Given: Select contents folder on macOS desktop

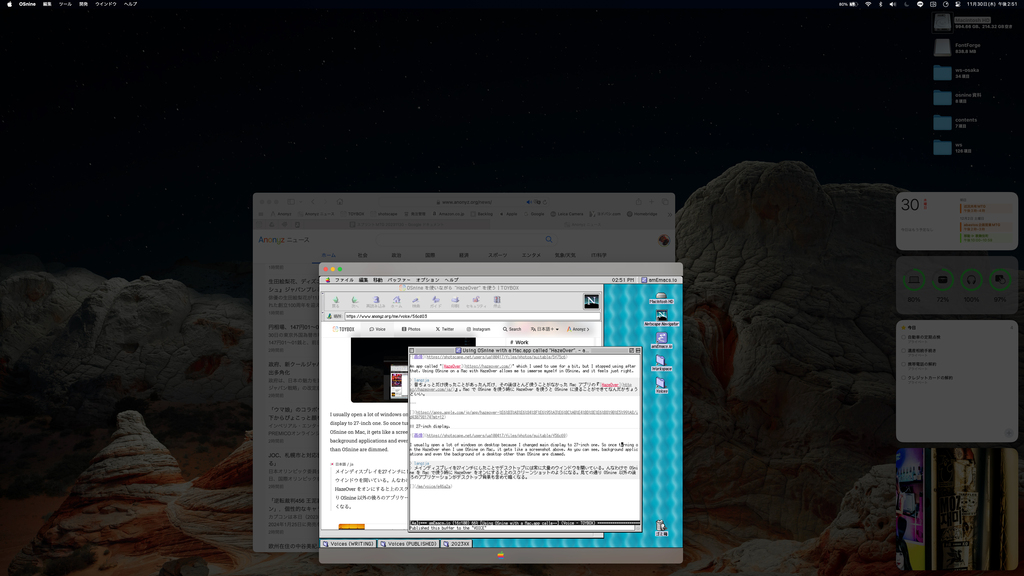Looking at the screenshot, I should coord(942,122).
